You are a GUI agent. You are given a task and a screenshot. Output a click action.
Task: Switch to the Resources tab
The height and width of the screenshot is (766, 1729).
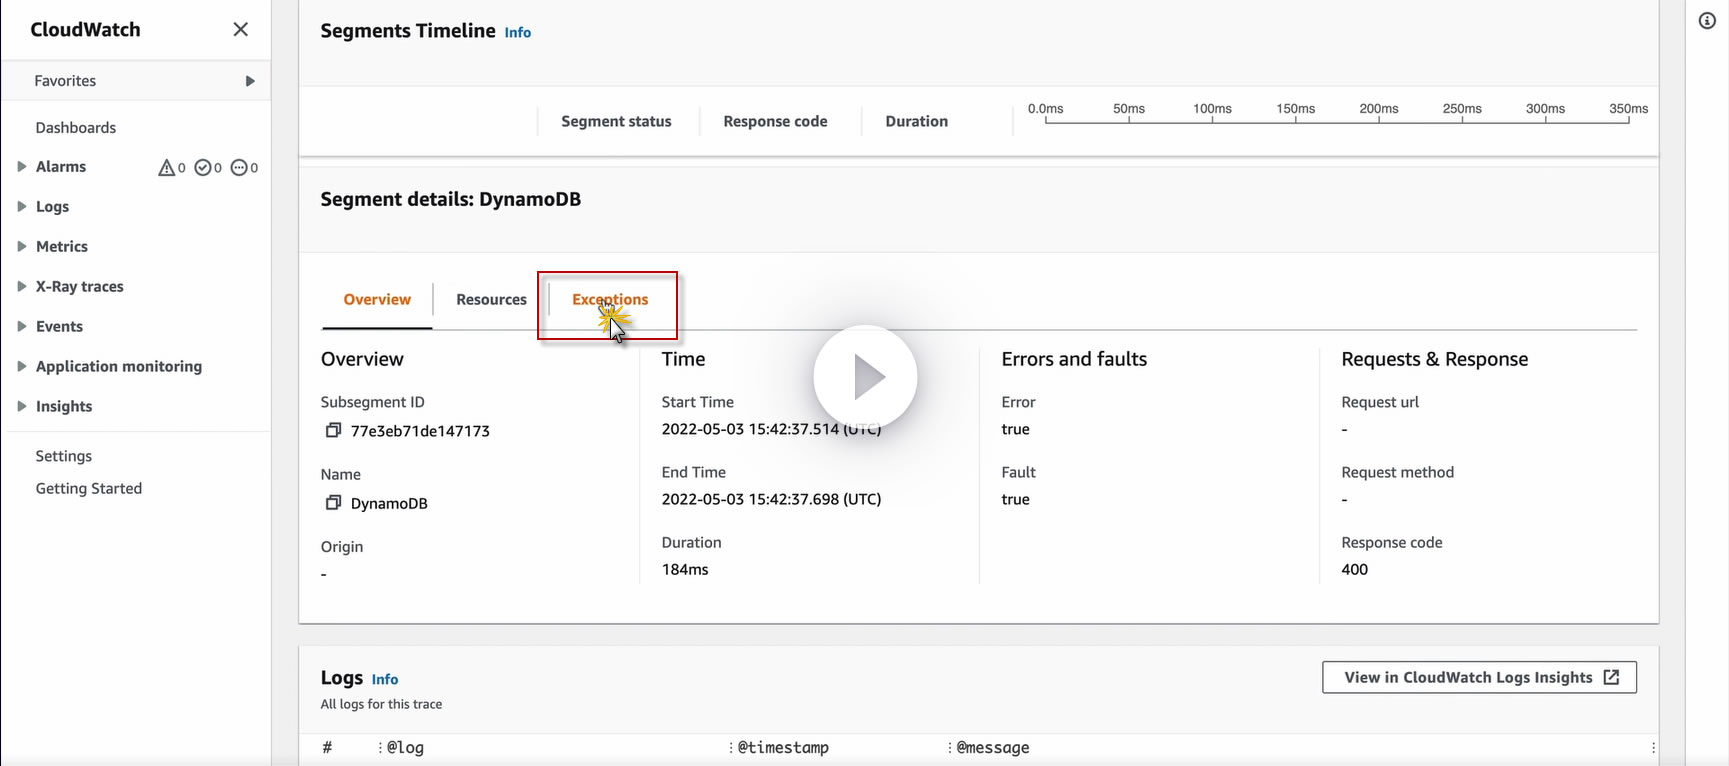[491, 299]
